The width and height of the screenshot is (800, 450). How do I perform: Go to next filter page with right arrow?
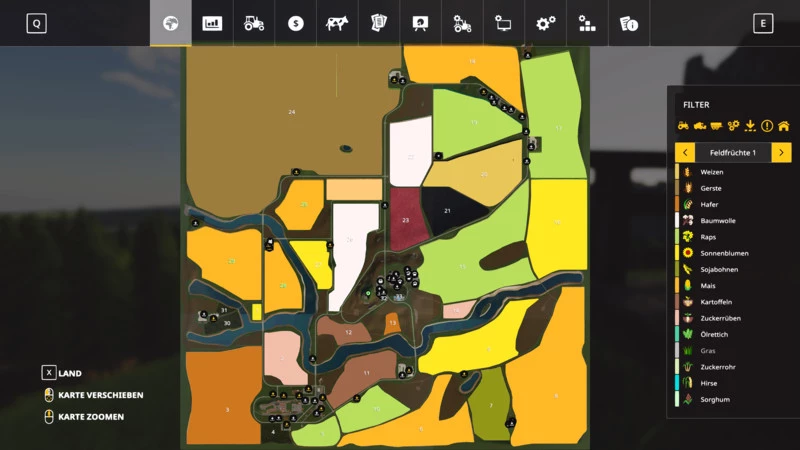pyautogui.click(x=782, y=153)
